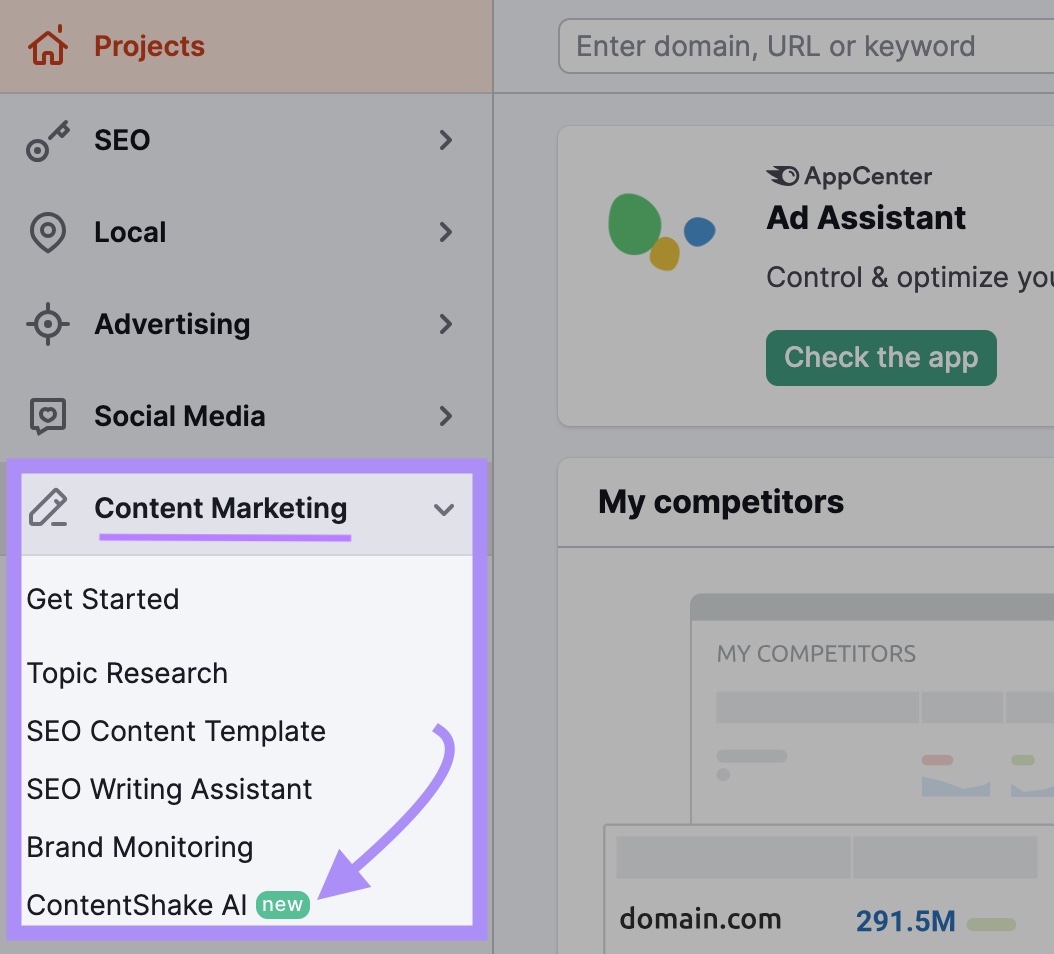
Task: Click the Advertising target icon
Action: pyautogui.click(x=47, y=325)
